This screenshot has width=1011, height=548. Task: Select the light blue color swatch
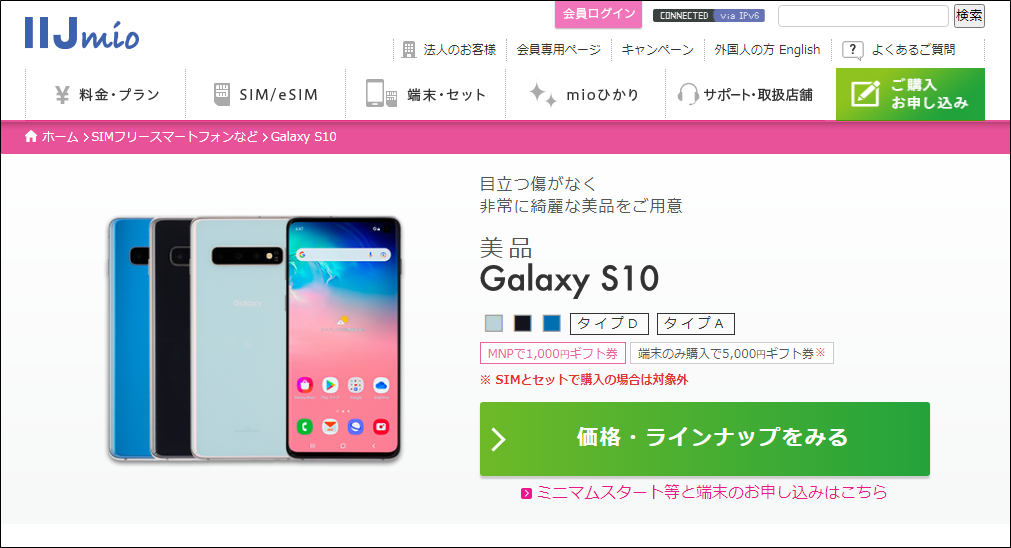pyautogui.click(x=494, y=323)
